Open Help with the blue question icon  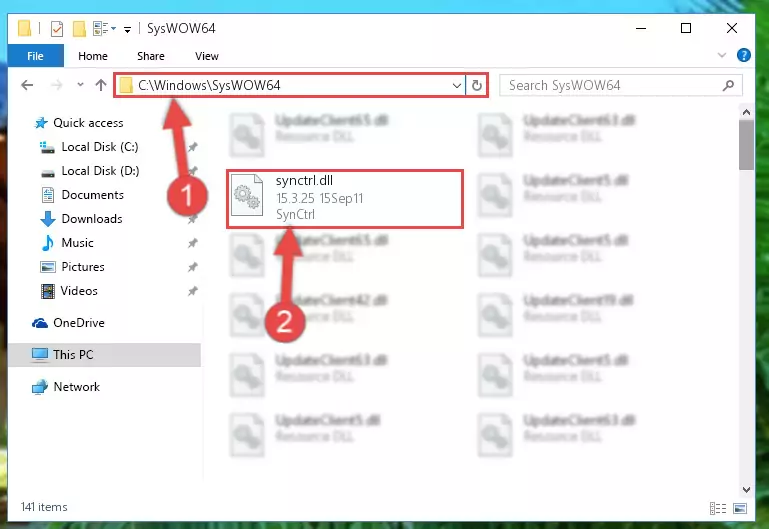743,55
